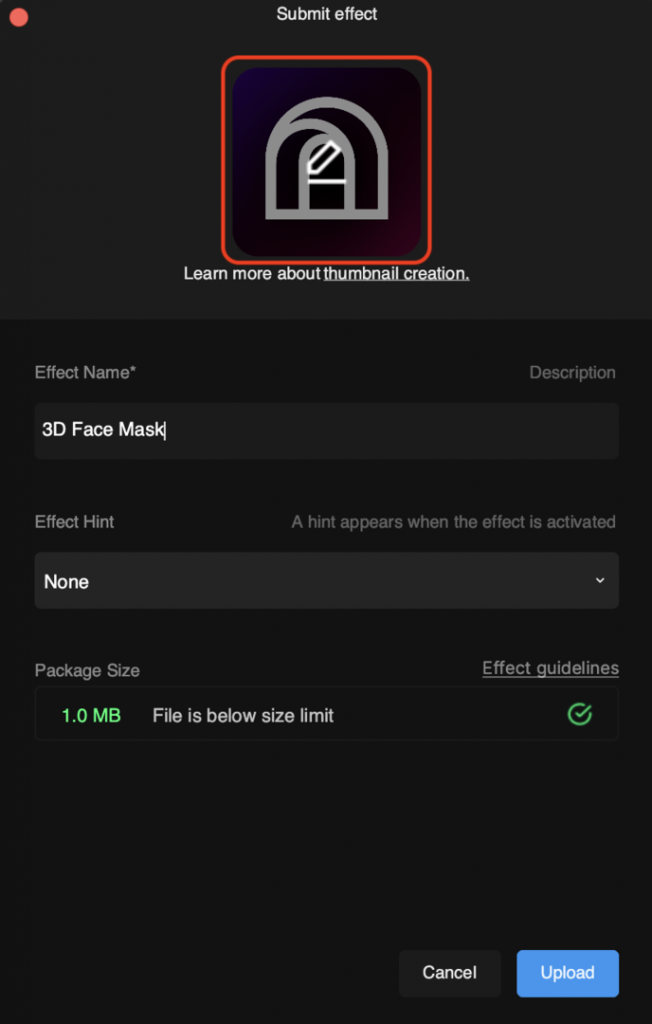Click the Submit effect window title
Image resolution: width=652 pixels, height=1024 pixels.
click(327, 14)
